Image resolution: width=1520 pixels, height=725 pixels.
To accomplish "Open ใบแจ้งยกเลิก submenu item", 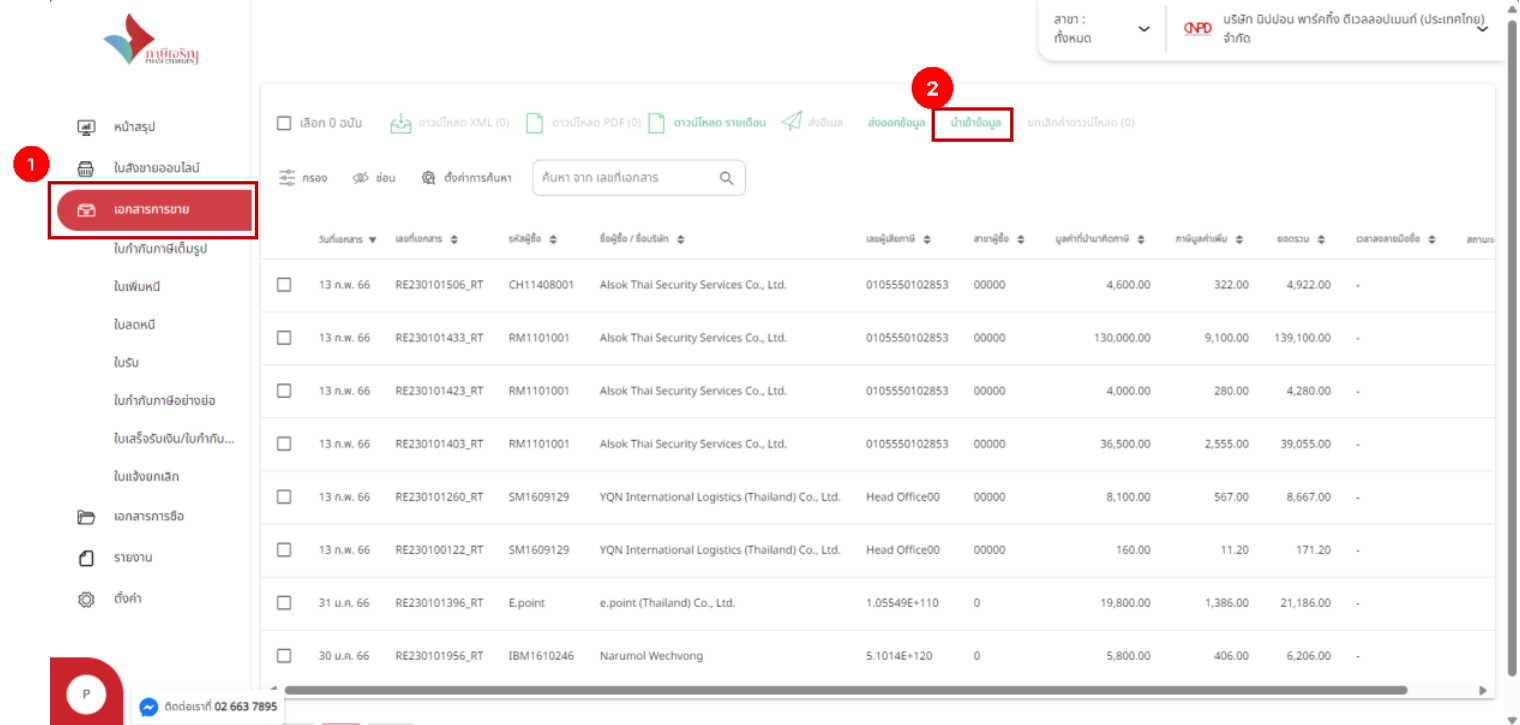I will (146, 477).
